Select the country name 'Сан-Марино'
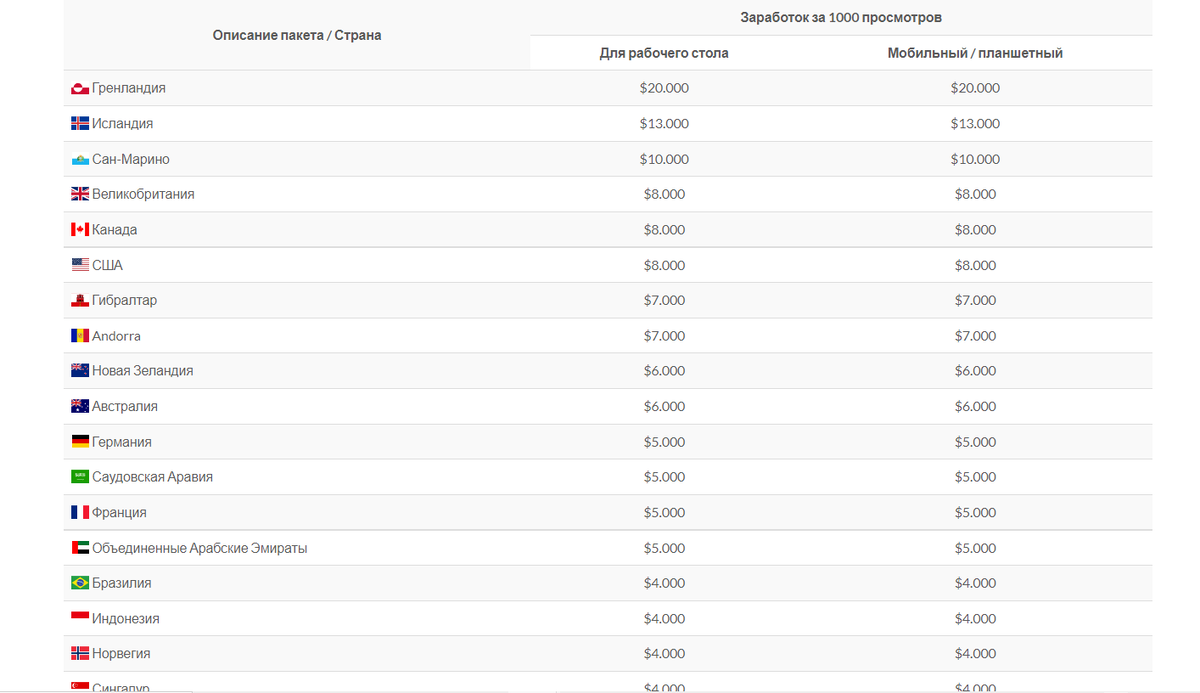Viewport: 1200px width, 693px height. (x=131, y=160)
